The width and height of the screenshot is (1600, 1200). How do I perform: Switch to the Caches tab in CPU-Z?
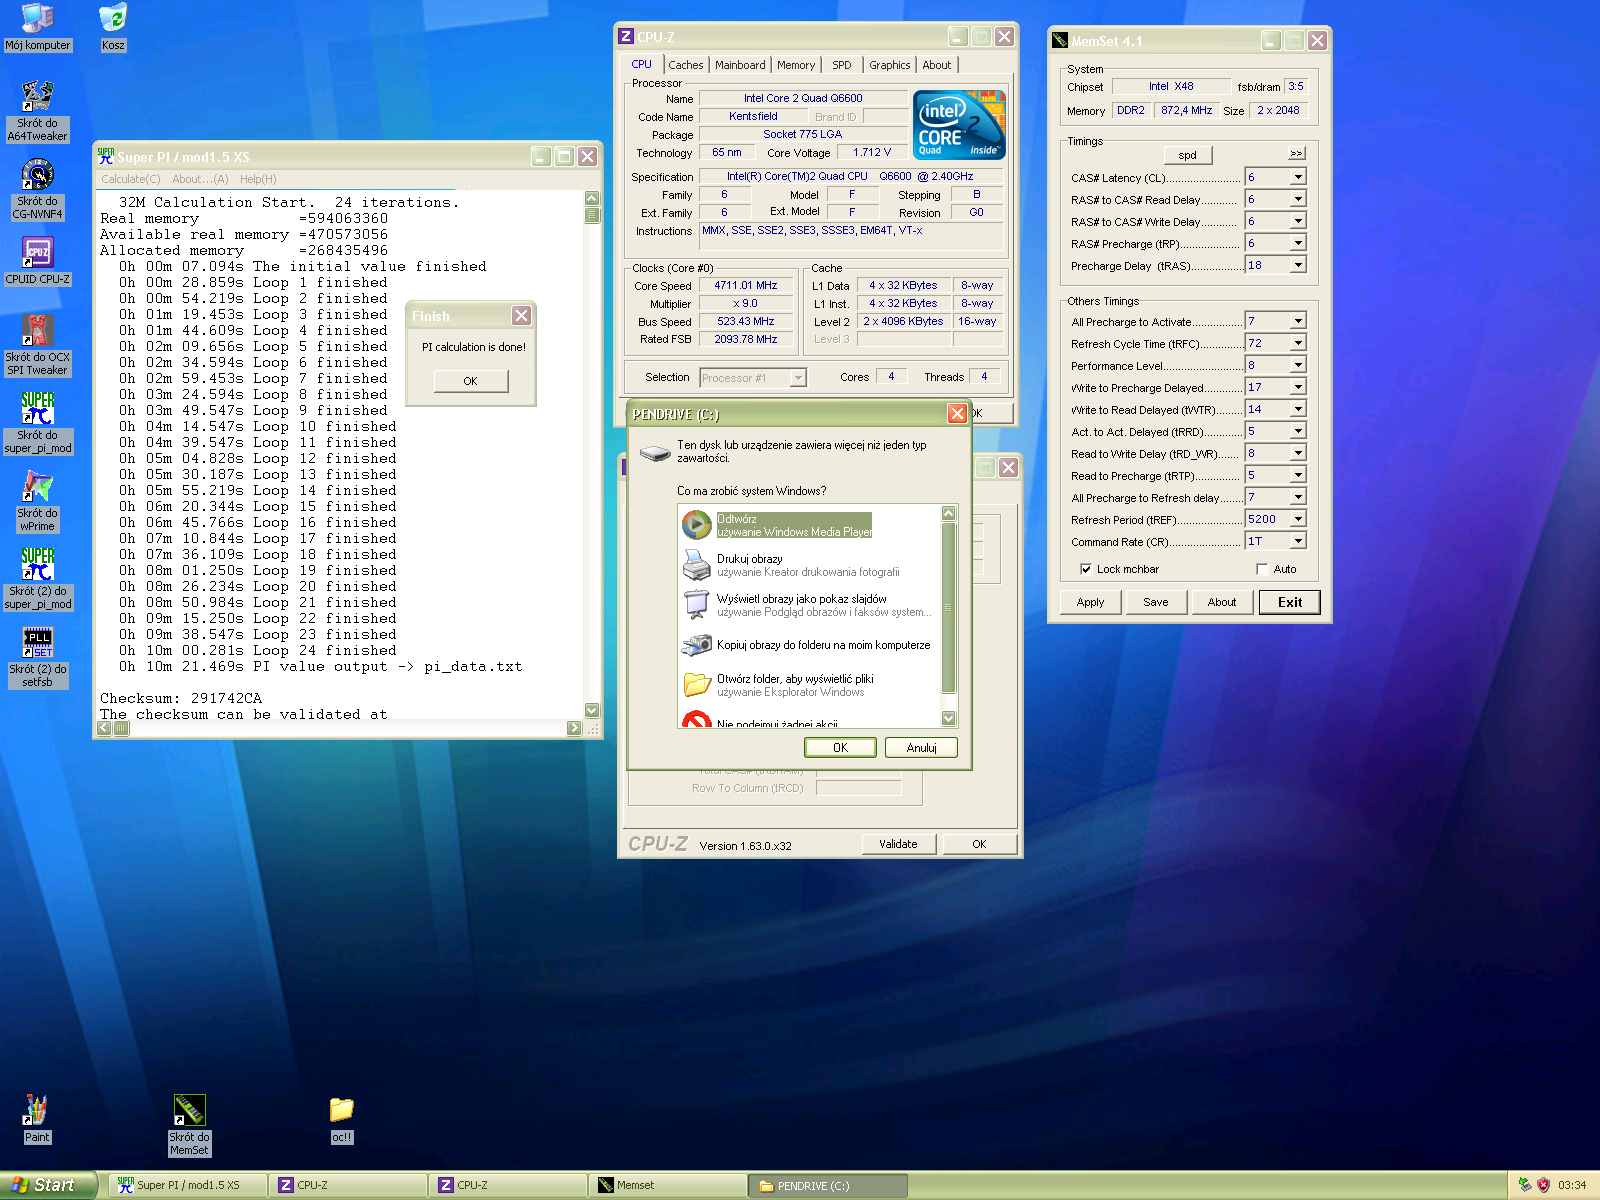pos(686,65)
